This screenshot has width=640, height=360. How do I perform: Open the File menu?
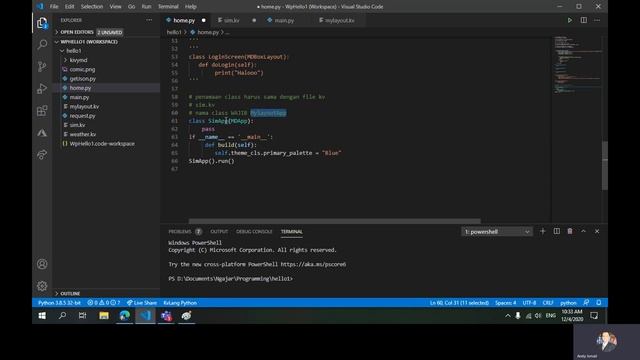pyautogui.click(x=54, y=7)
